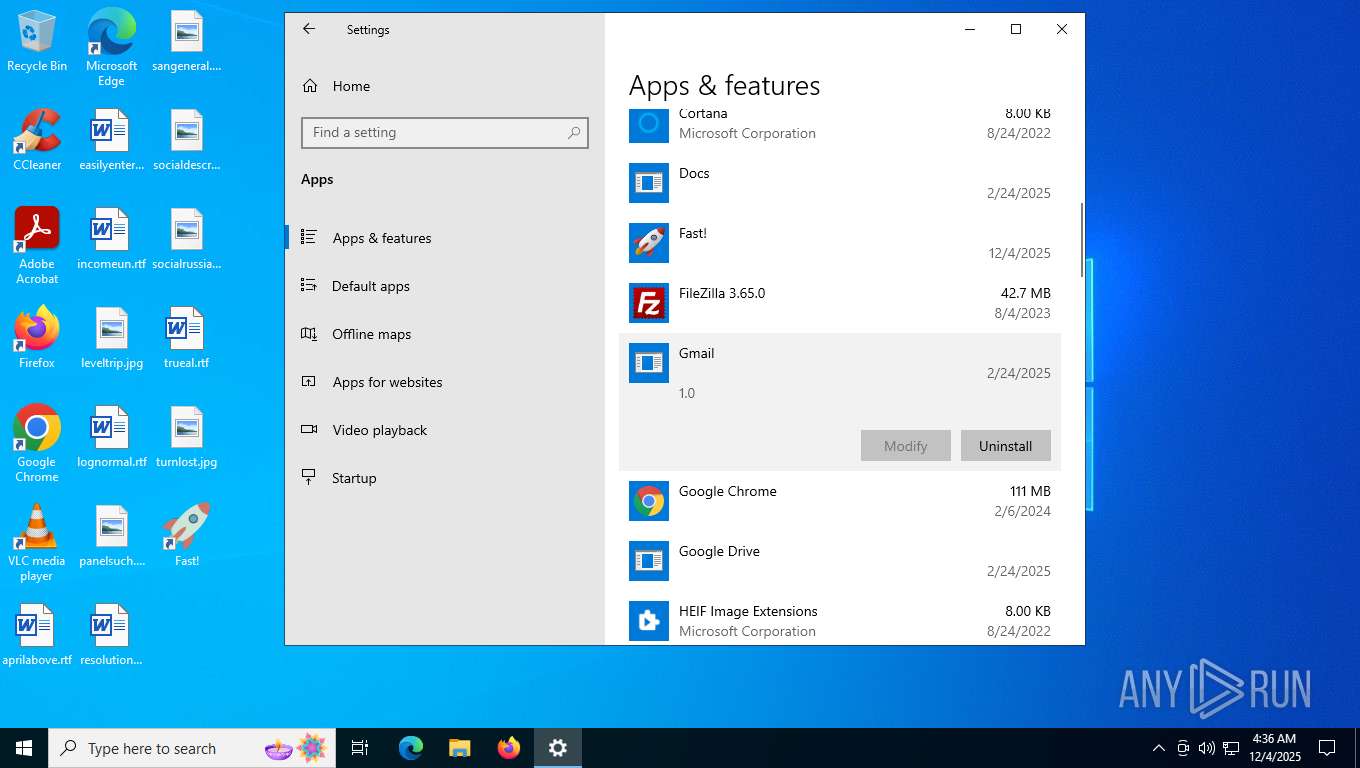Click the Google Chrome icon in the app list

[x=649, y=501]
